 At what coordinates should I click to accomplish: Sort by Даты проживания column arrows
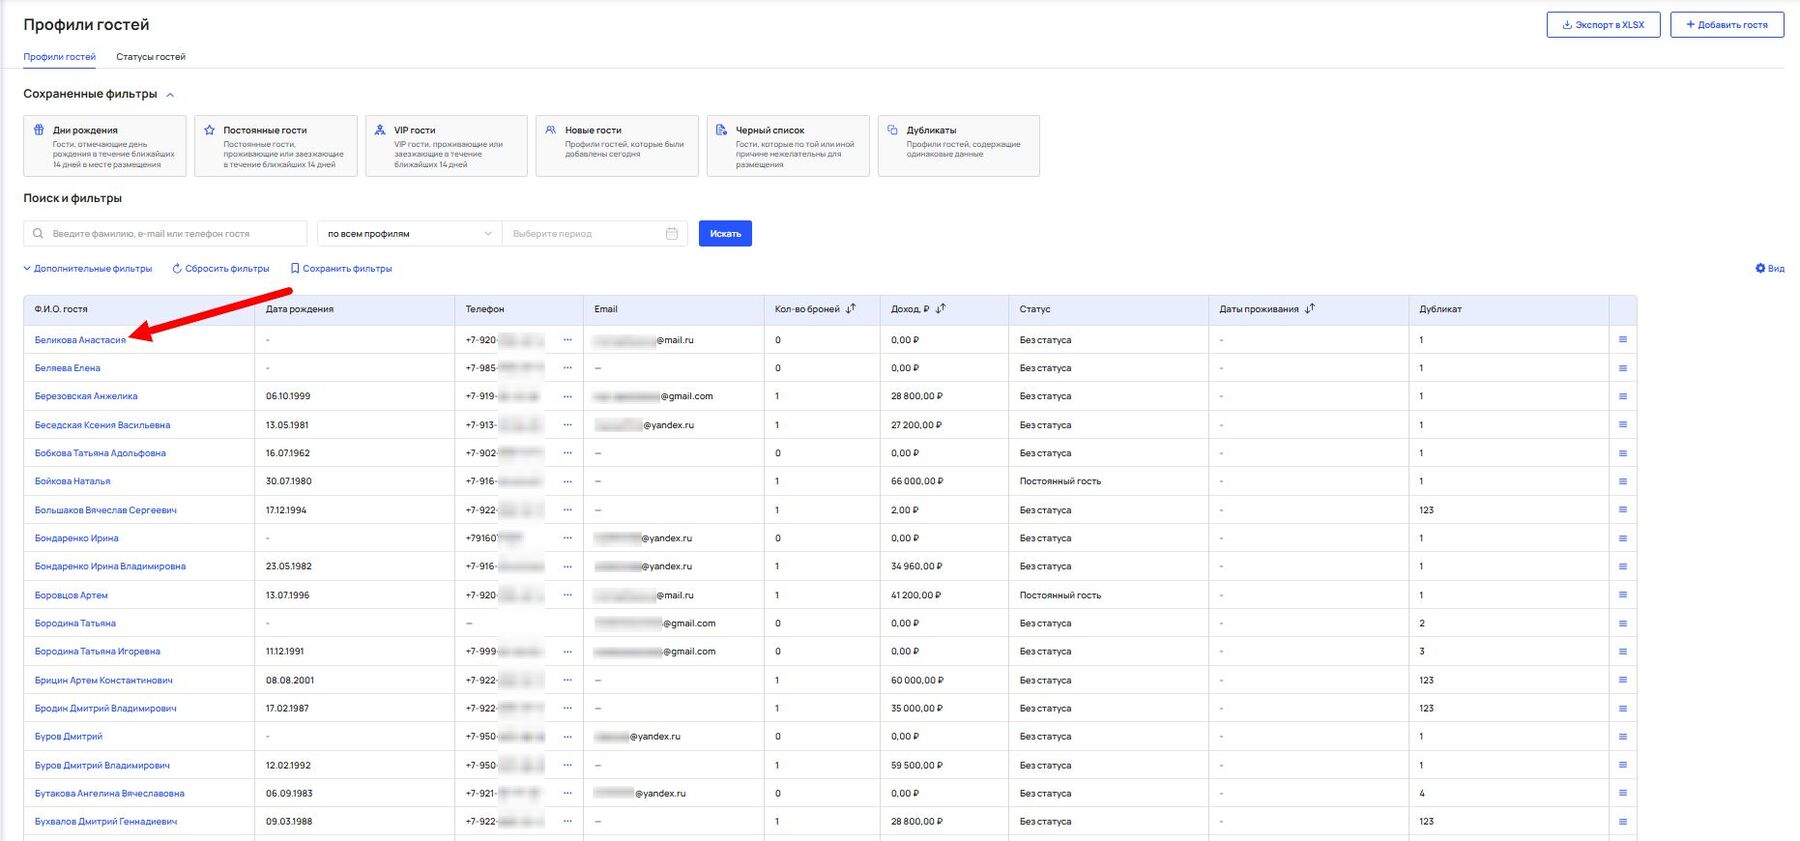(x=1310, y=309)
